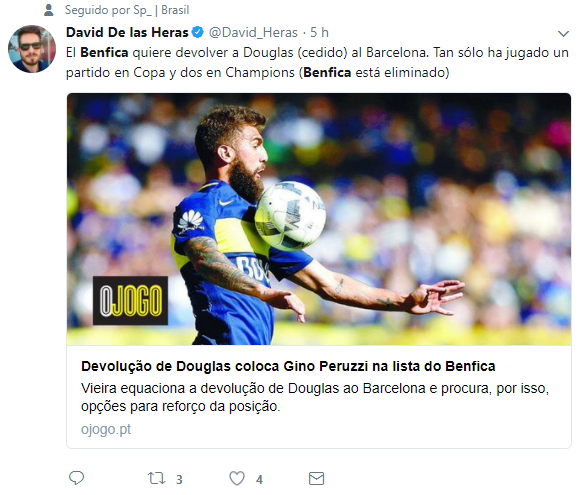
Task: Like the tweet with the heart icon
Action: [x=237, y=478]
